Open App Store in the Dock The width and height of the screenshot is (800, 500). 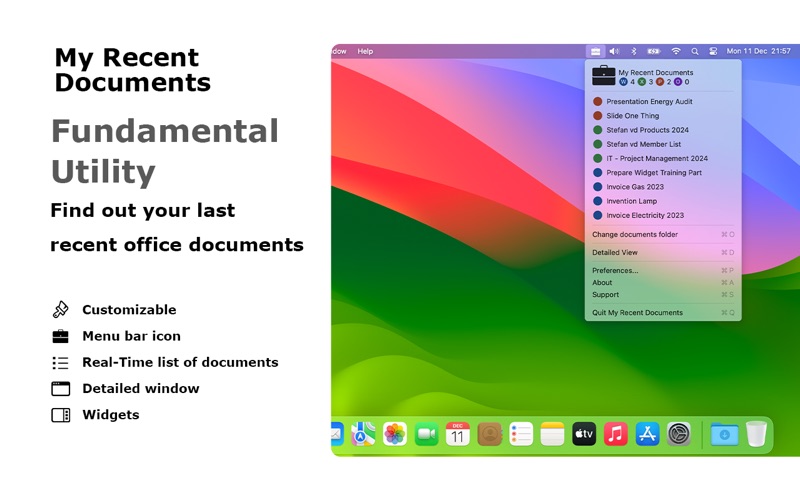(647, 434)
